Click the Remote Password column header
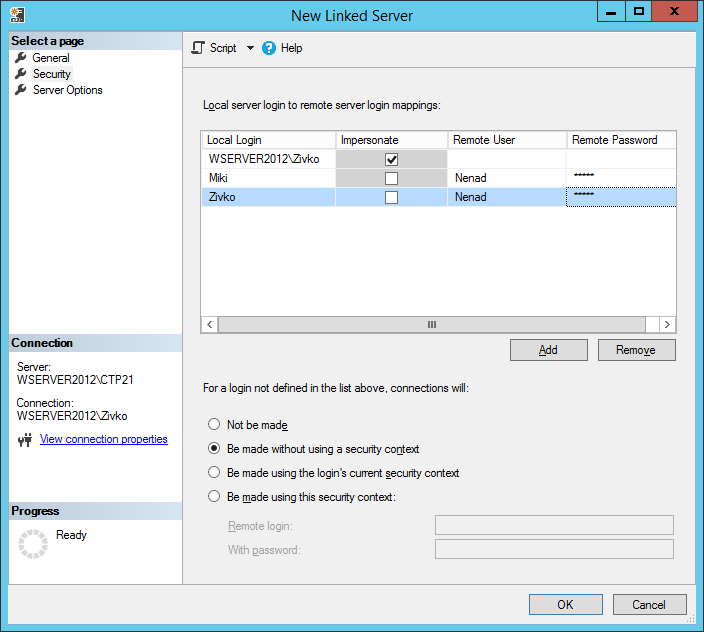This screenshot has width=704, height=632. pos(621,140)
